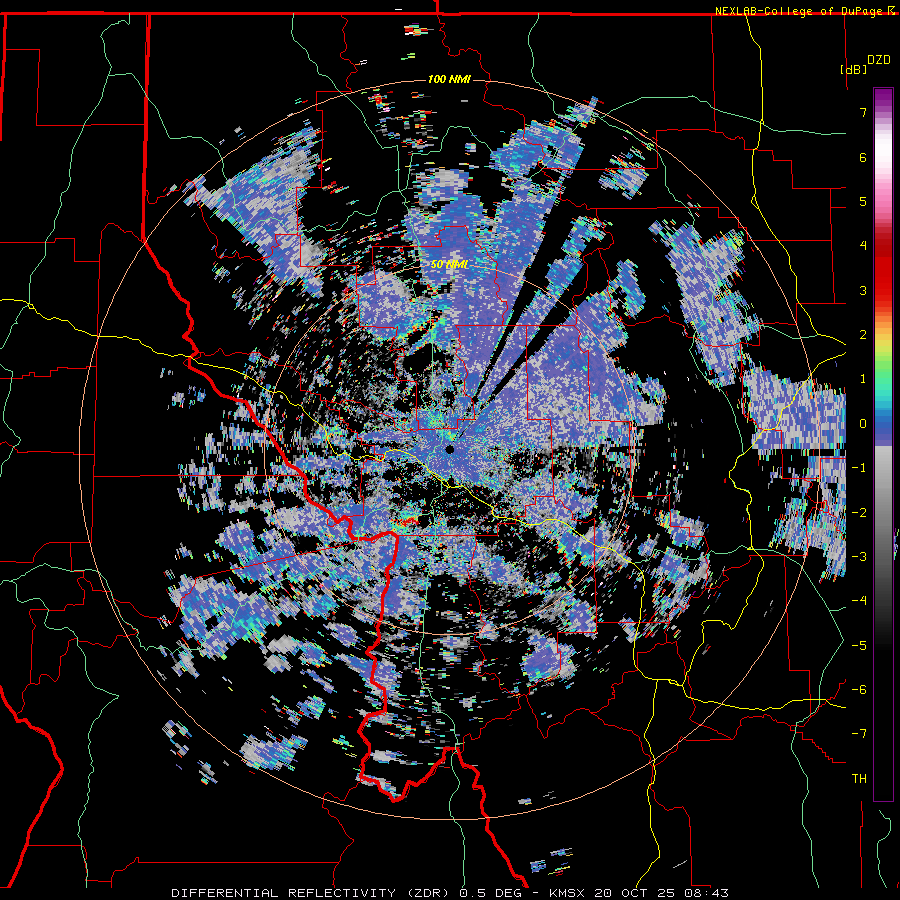Click the 3 value on color scale

863,290
